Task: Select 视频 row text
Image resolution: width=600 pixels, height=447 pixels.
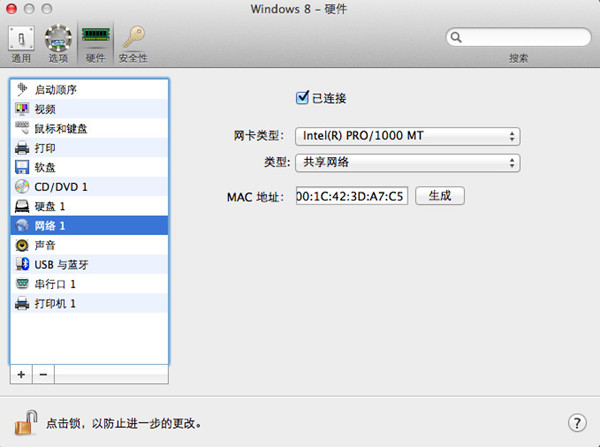Action: (x=45, y=109)
